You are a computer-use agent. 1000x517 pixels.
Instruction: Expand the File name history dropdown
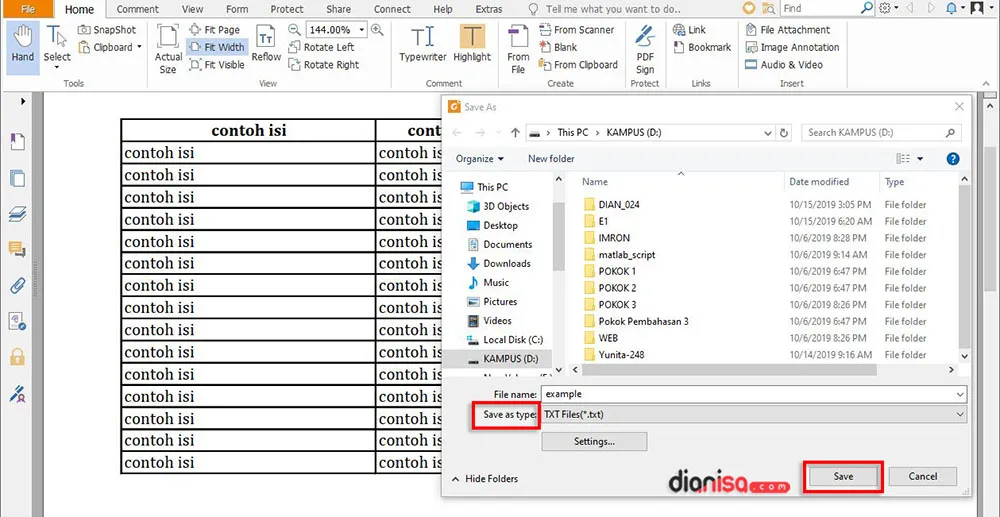tap(960, 395)
